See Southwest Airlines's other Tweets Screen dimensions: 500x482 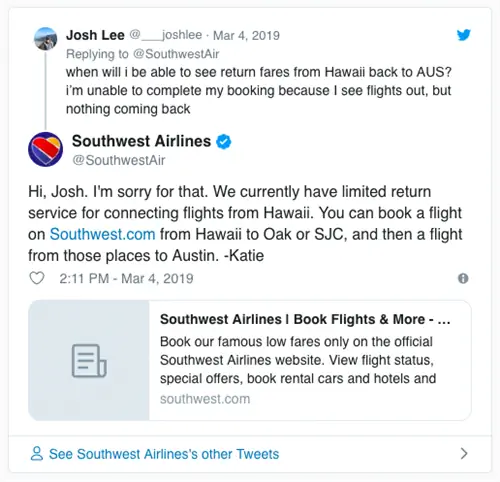pos(164,454)
